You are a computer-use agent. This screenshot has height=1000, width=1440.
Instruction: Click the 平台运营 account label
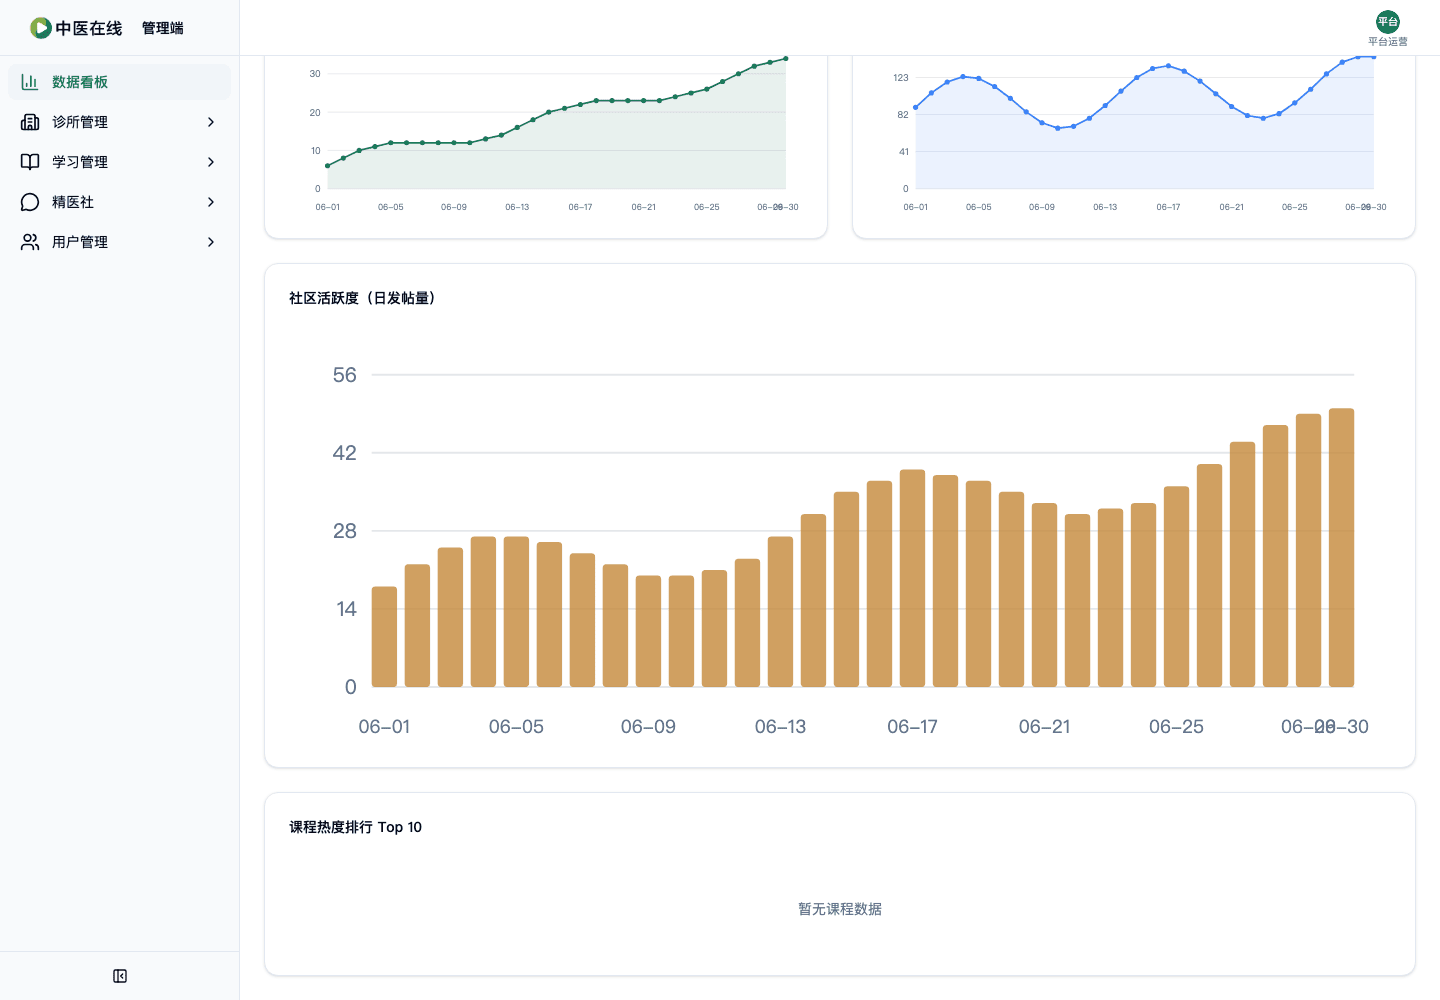[x=1388, y=42]
